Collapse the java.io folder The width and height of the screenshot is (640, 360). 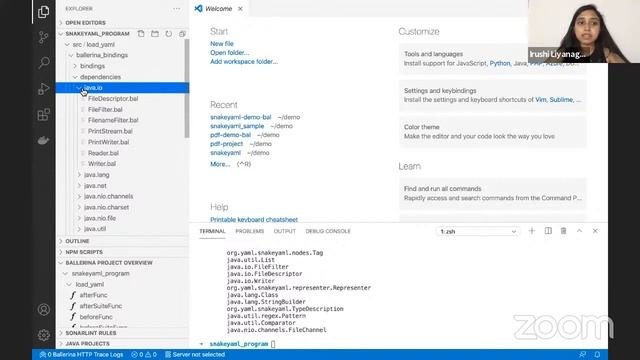pos(122,87)
